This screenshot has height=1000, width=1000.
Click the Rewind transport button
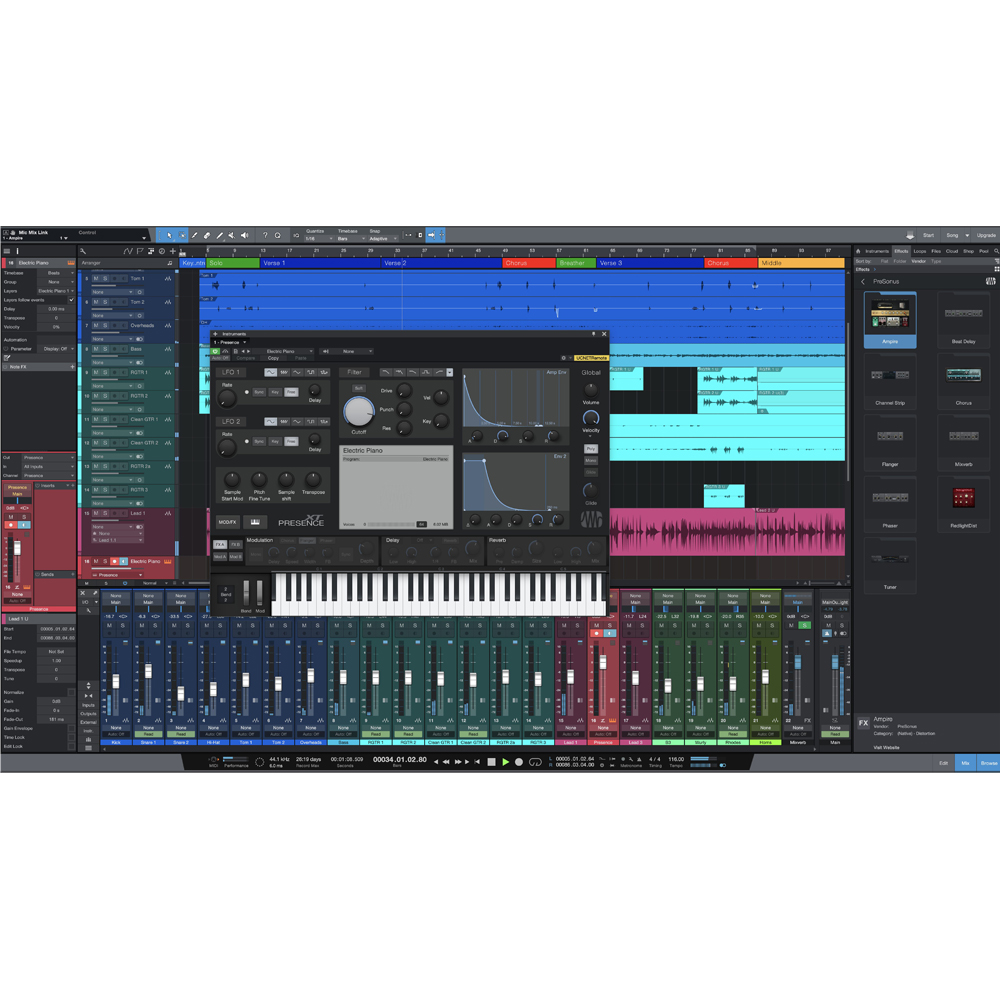pos(446,761)
